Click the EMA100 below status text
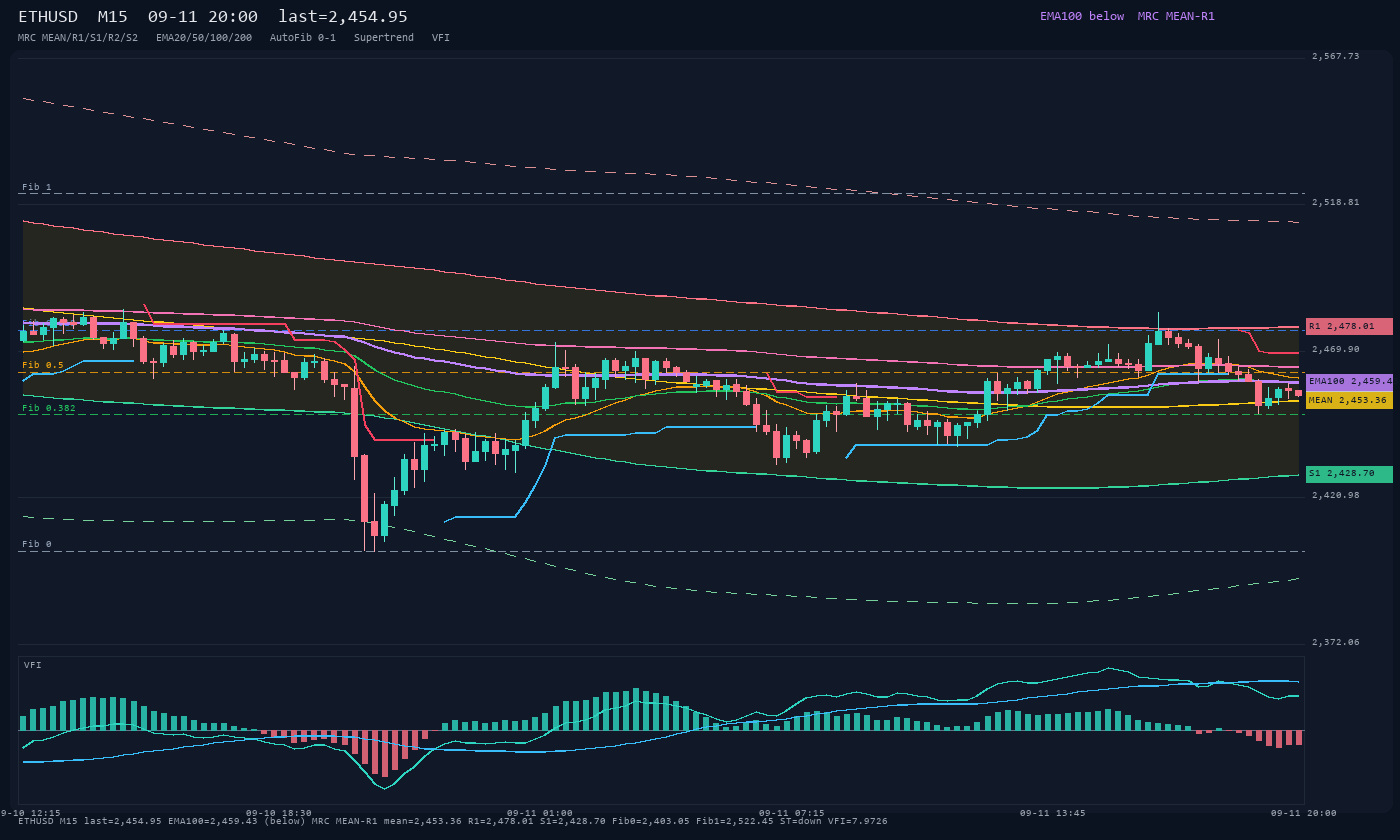 point(1082,16)
